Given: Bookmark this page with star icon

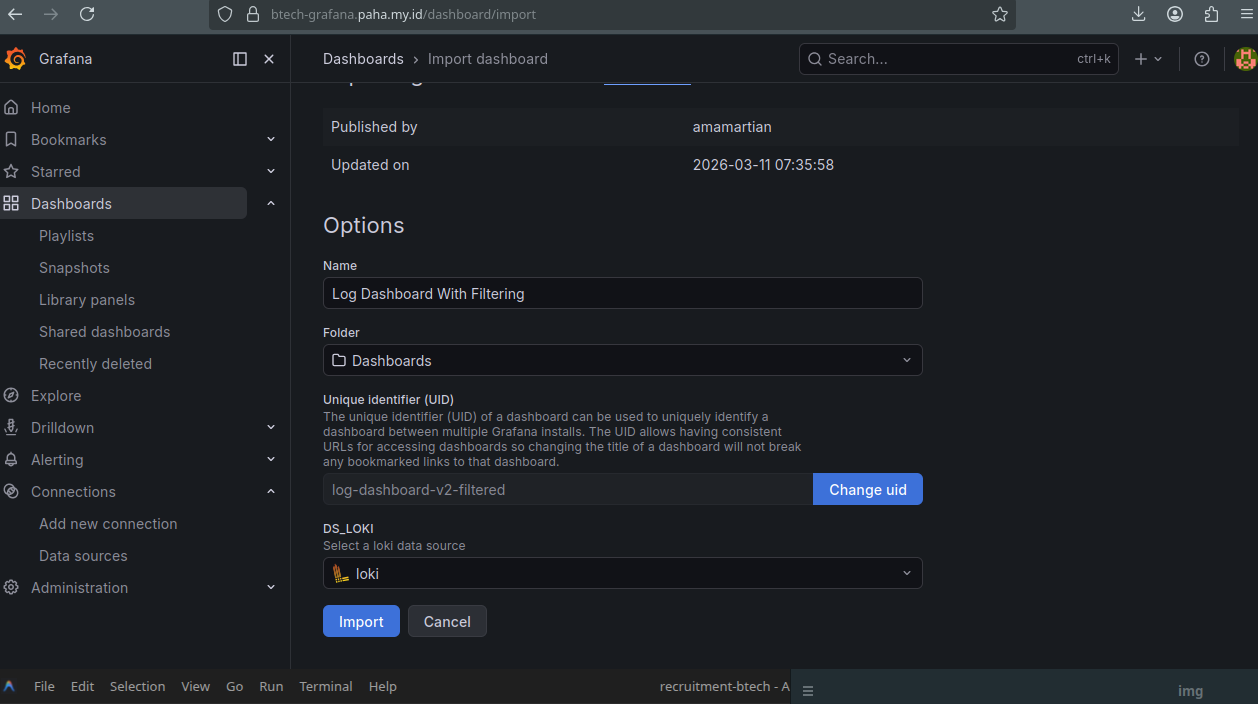Looking at the screenshot, I should click(x=1000, y=14).
